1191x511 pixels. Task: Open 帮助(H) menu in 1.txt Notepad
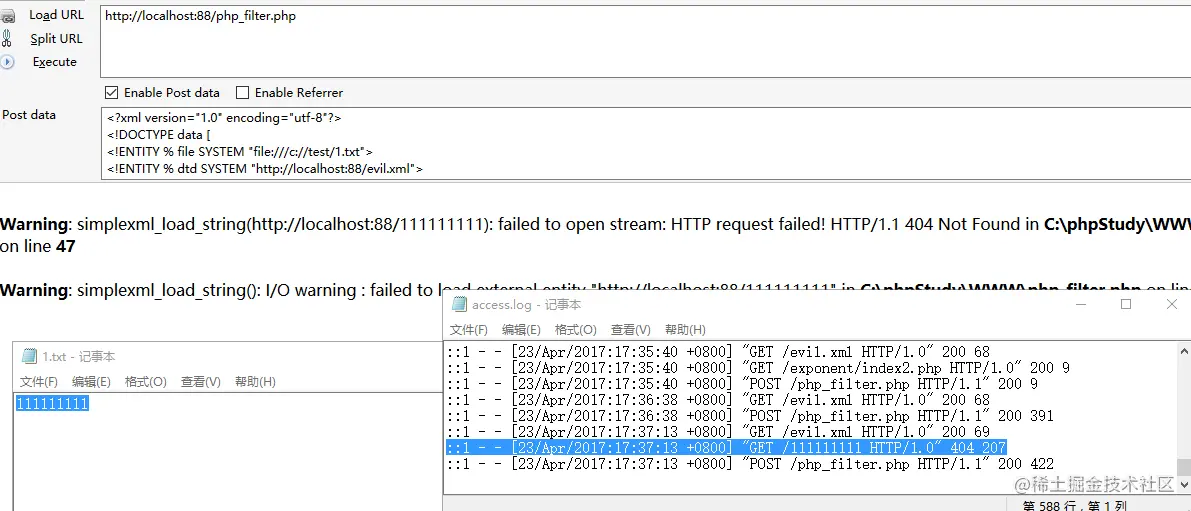point(255,381)
